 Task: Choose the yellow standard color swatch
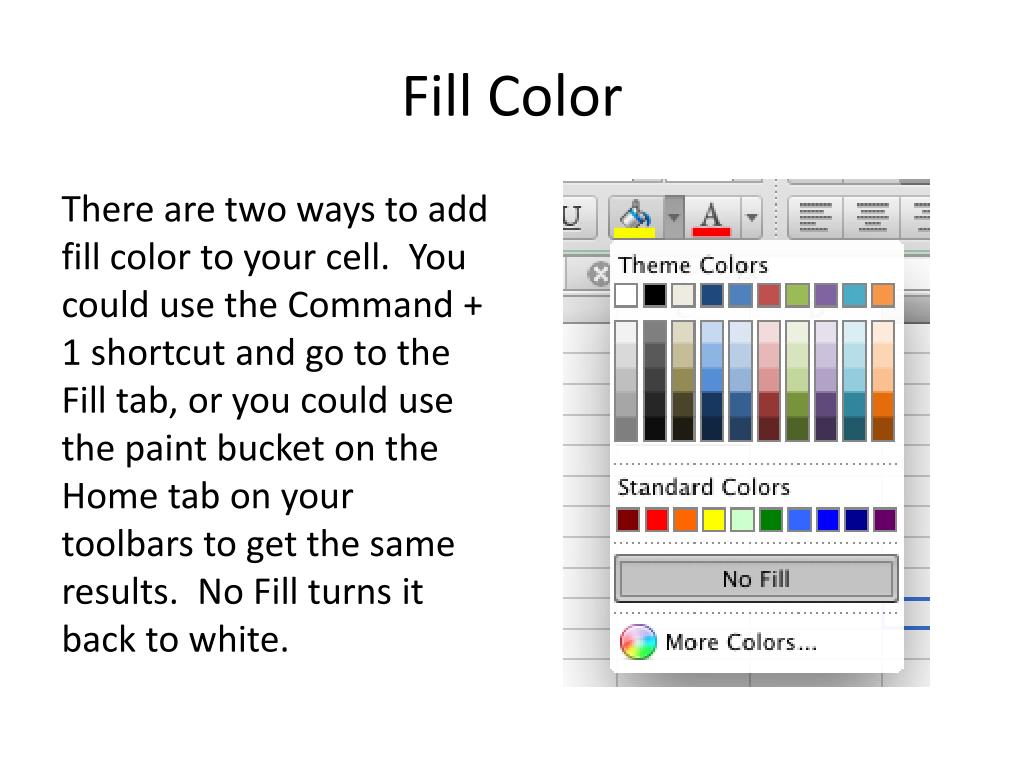click(714, 520)
